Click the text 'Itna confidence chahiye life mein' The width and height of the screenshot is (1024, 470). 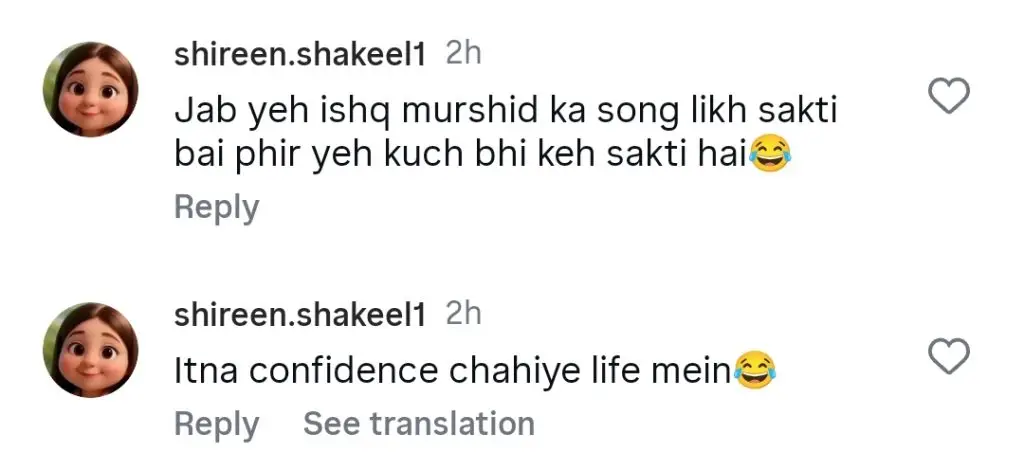pos(452,371)
